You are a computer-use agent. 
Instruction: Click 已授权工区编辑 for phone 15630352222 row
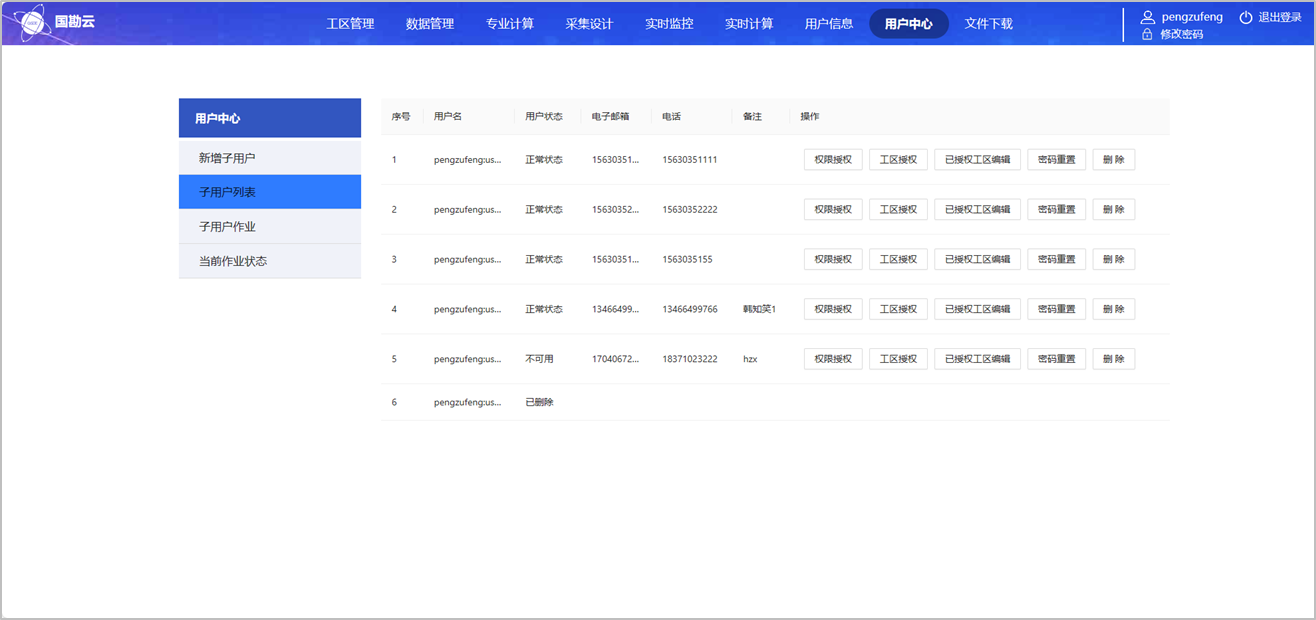977,209
